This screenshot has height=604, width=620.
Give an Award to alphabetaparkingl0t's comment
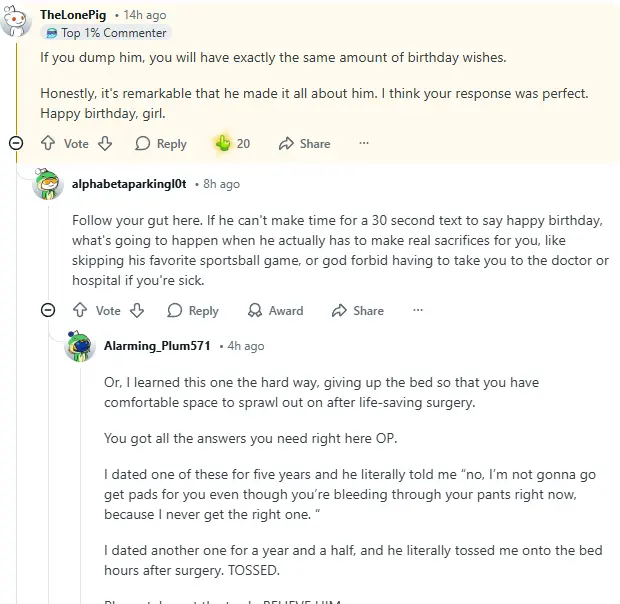[x=275, y=311]
